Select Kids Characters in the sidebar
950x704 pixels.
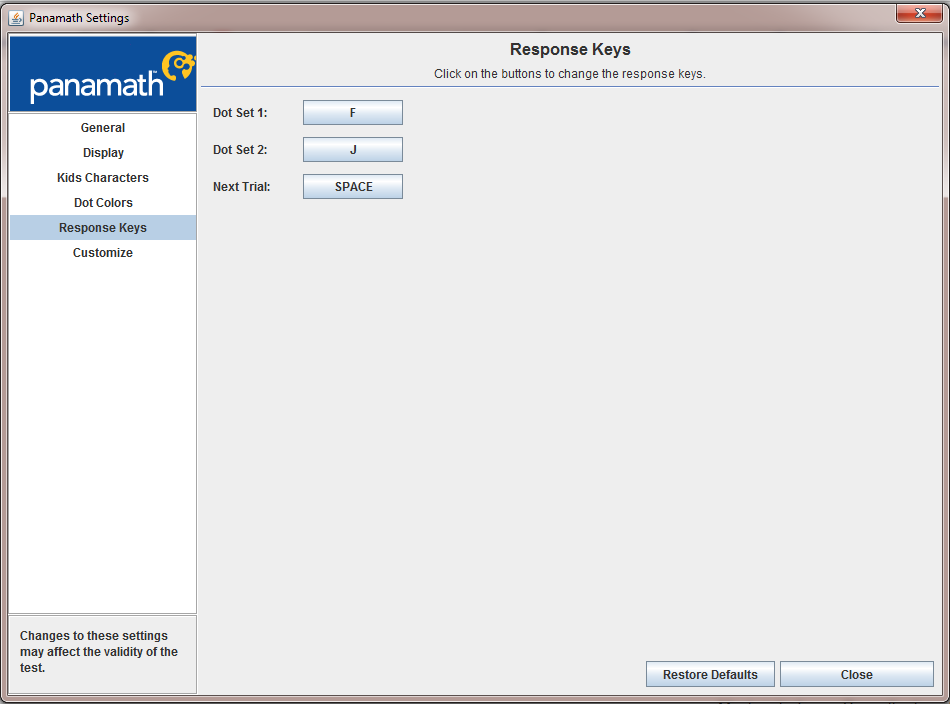[x=103, y=178]
